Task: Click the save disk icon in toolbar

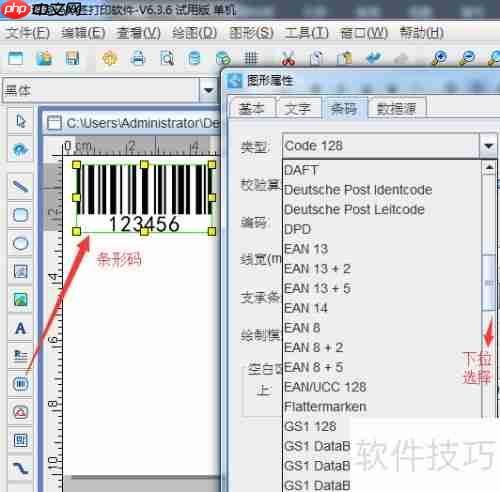Action: point(72,58)
